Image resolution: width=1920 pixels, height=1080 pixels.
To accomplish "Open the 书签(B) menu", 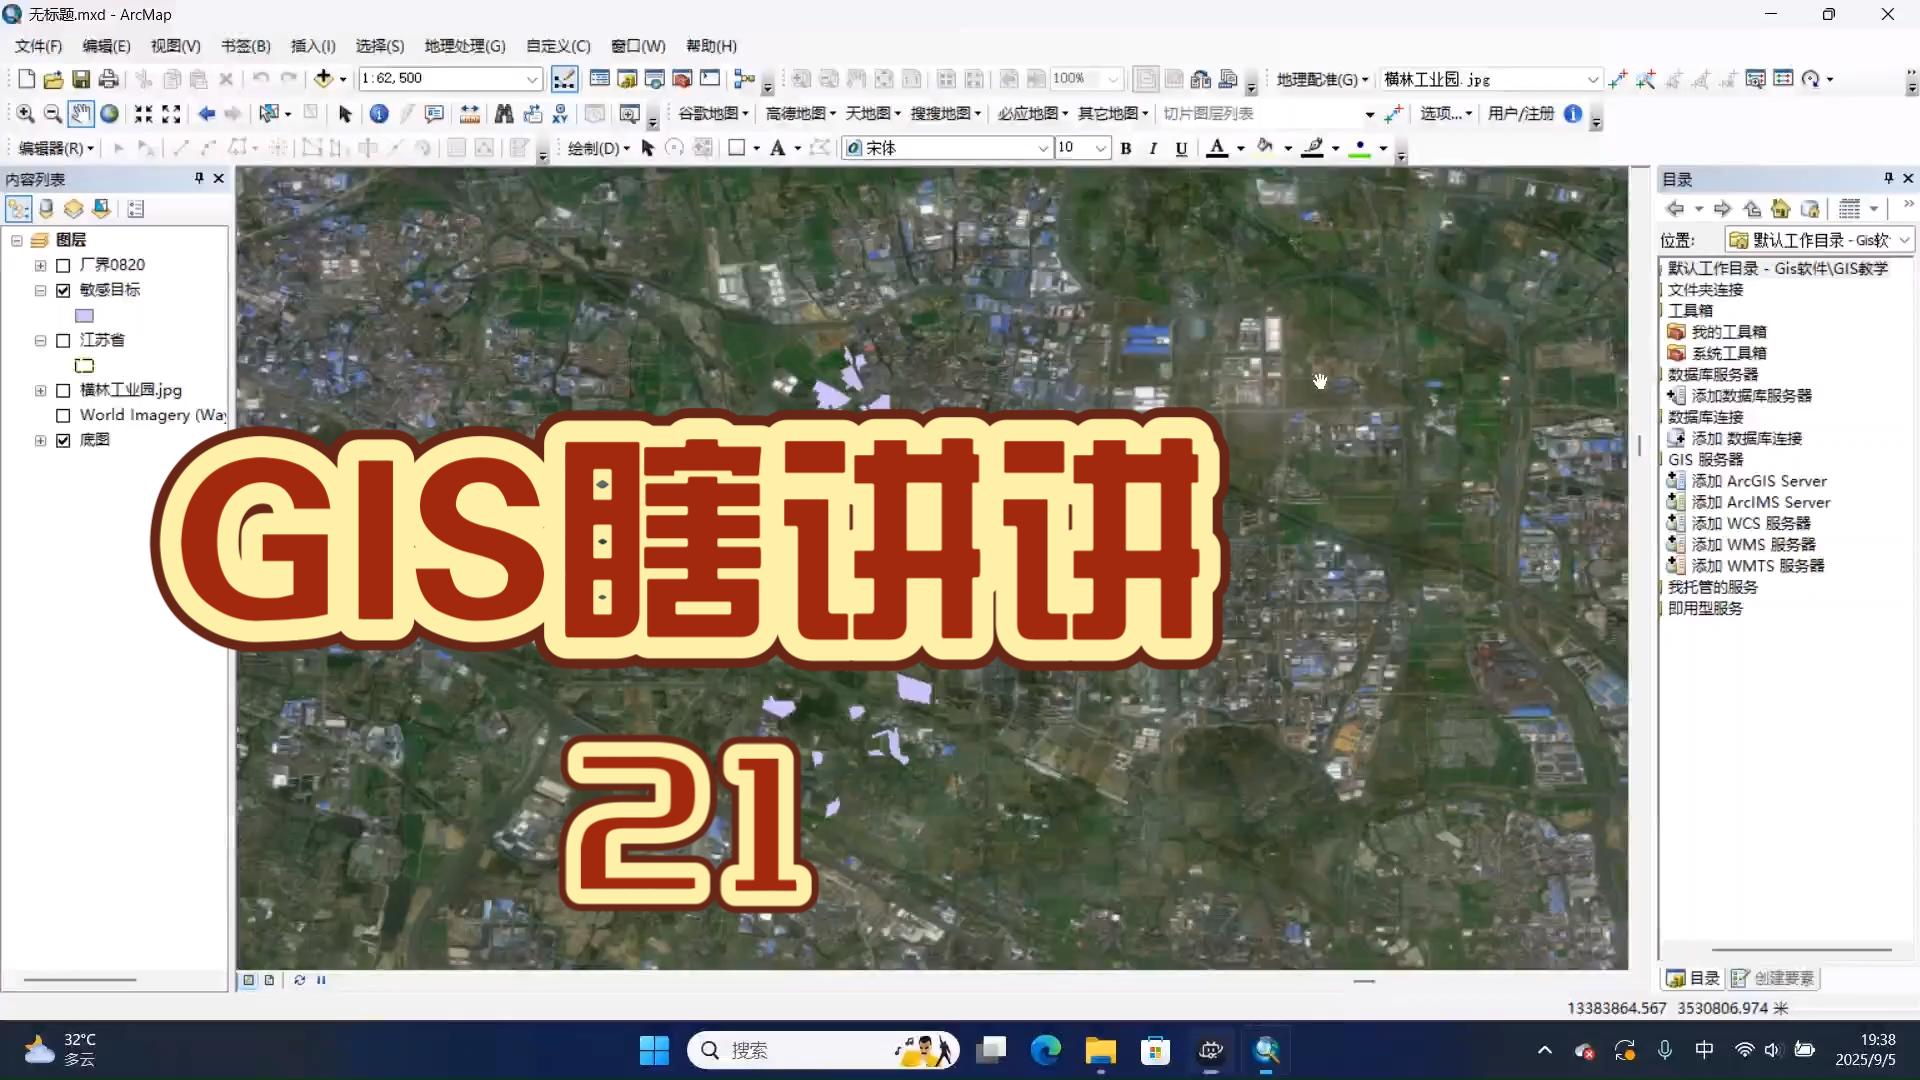I will pyautogui.click(x=245, y=45).
